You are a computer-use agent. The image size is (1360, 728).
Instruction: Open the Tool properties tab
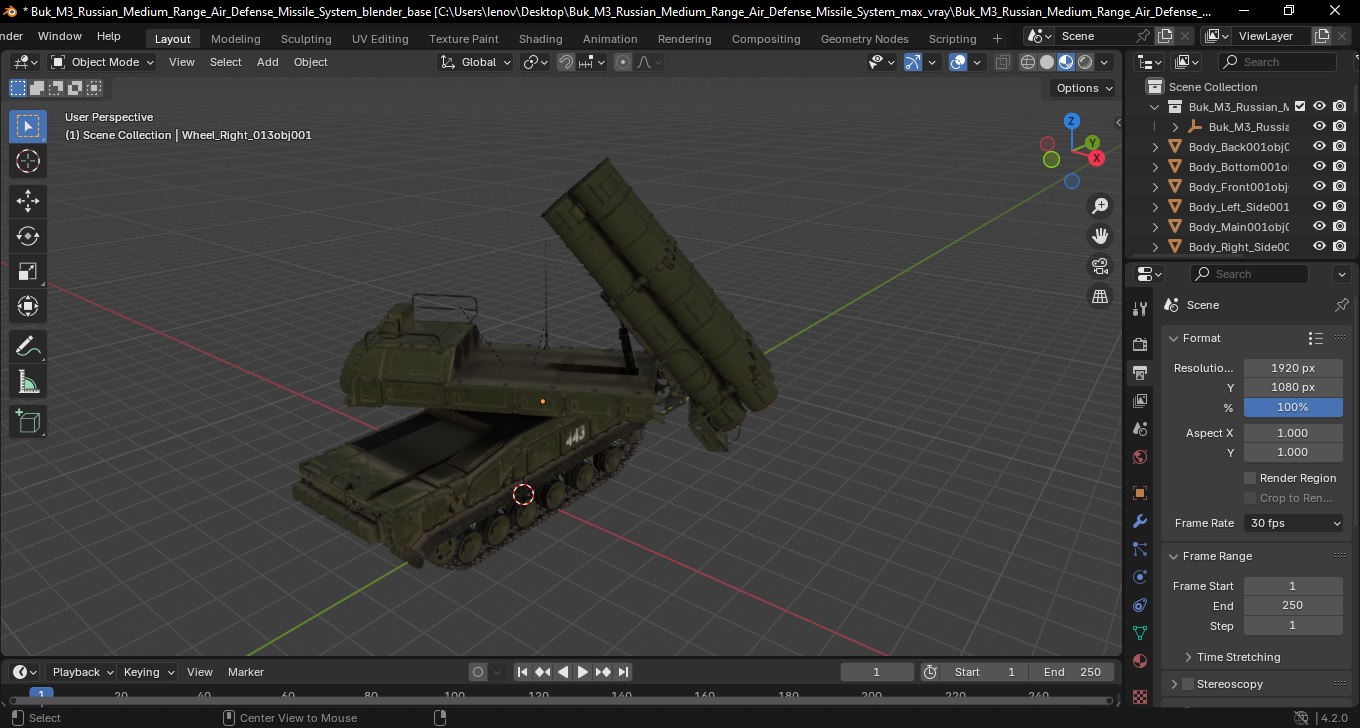1140,309
